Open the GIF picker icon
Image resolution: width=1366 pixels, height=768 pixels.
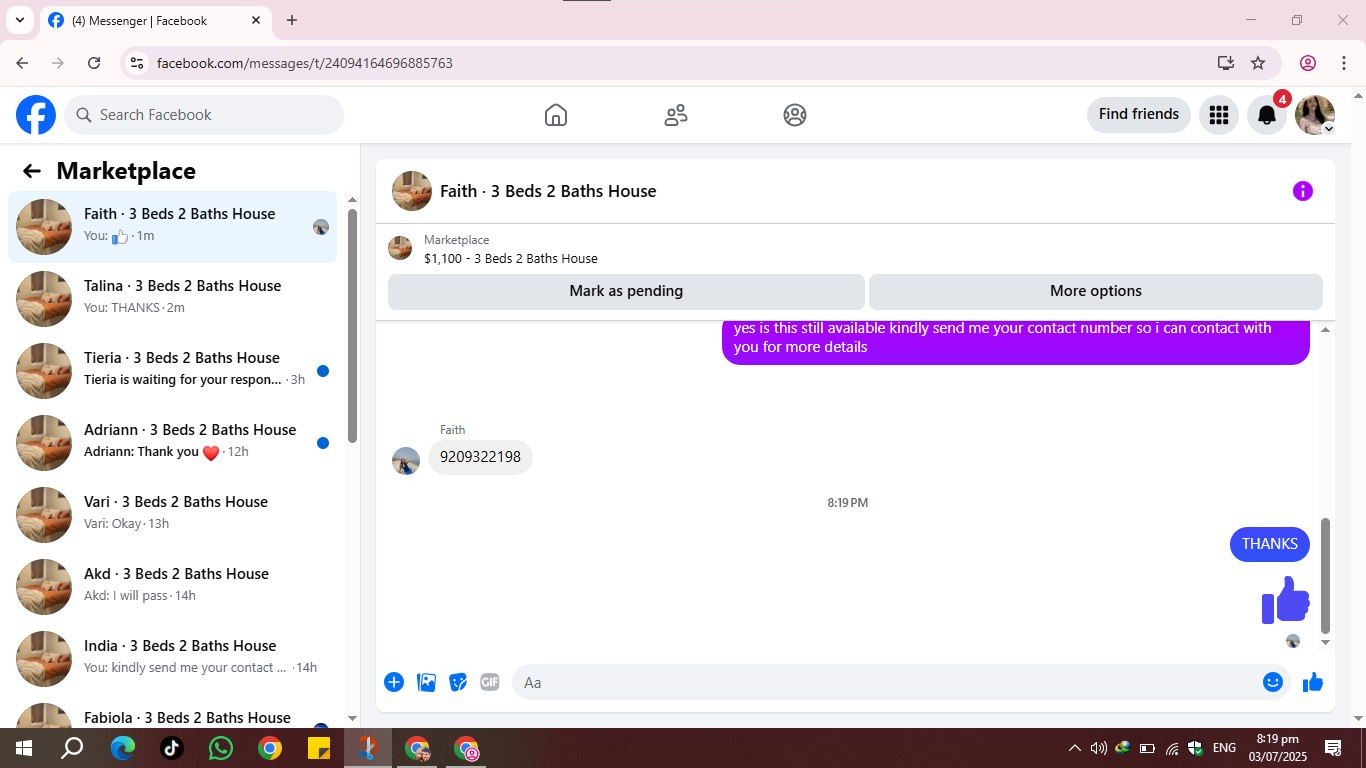(x=489, y=682)
